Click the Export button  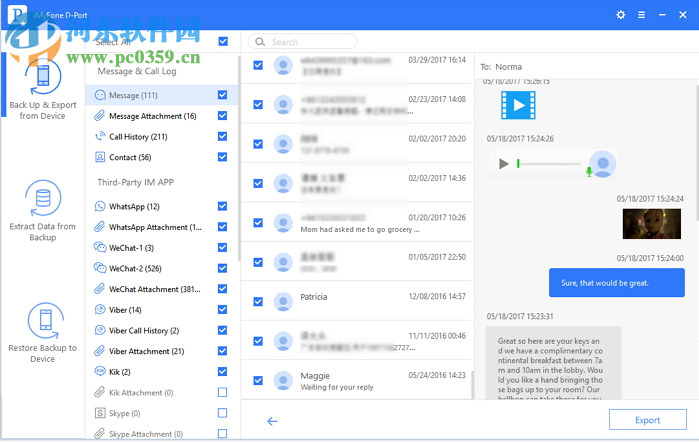pos(647,420)
